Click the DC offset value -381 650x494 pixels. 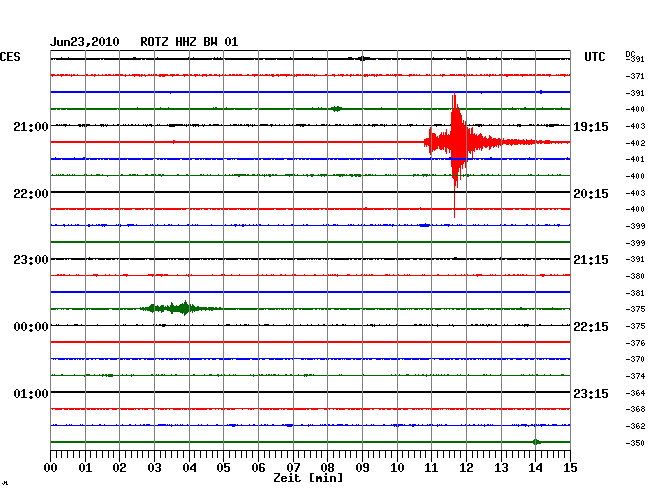coord(635,293)
